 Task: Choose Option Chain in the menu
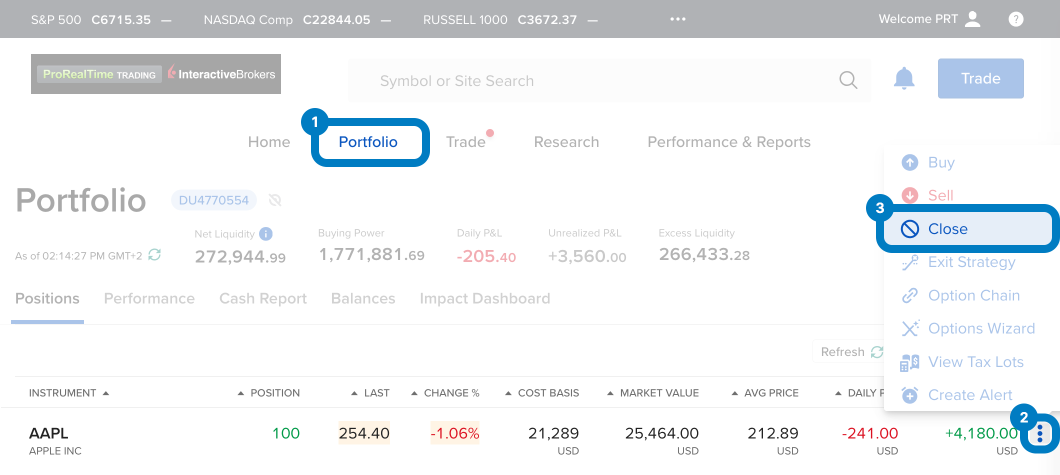tap(973, 296)
